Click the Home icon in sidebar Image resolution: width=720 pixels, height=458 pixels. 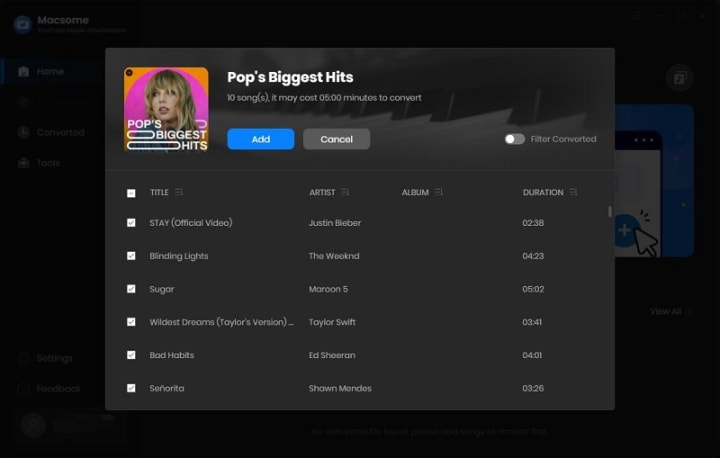click(x=23, y=71)
